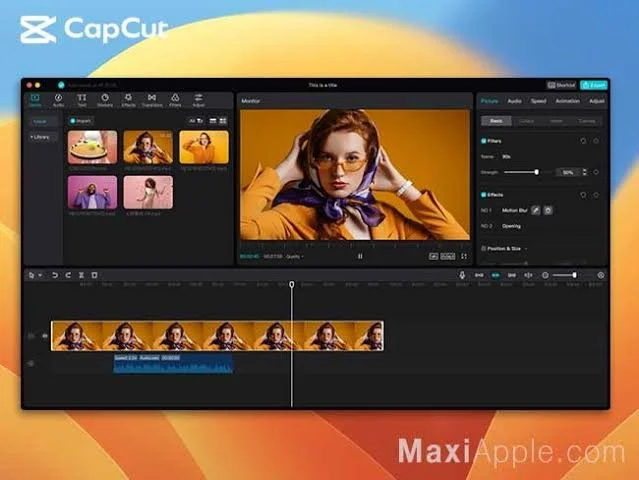This screenshot has height=480, width=639.
Task: Click the keyframe diamond in Effects row
Action: (x=596, y=195)
